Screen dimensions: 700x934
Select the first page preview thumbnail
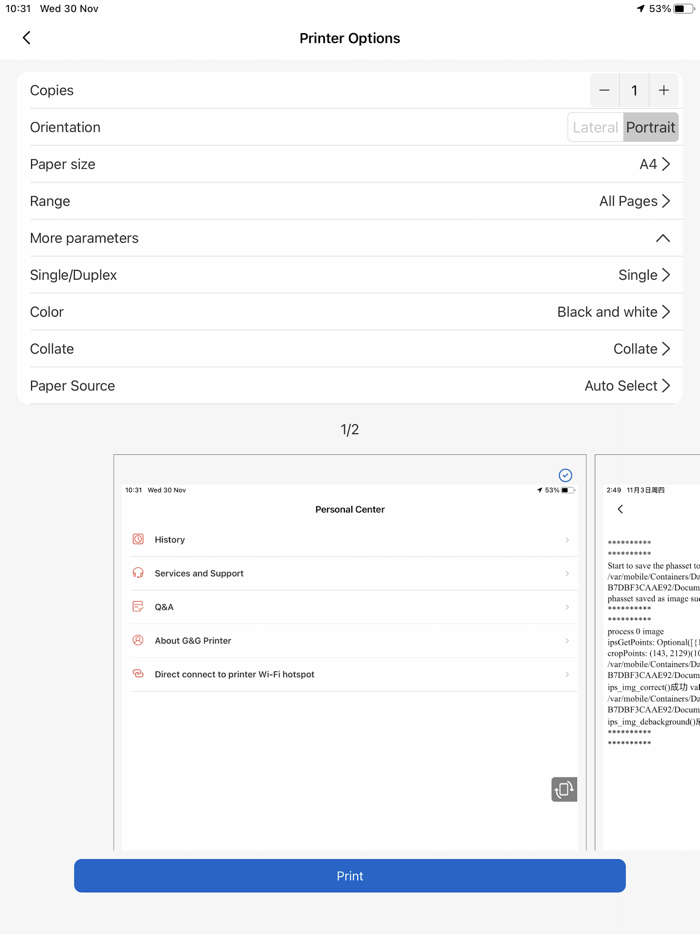pyautogui.click(x=350, y=652)
